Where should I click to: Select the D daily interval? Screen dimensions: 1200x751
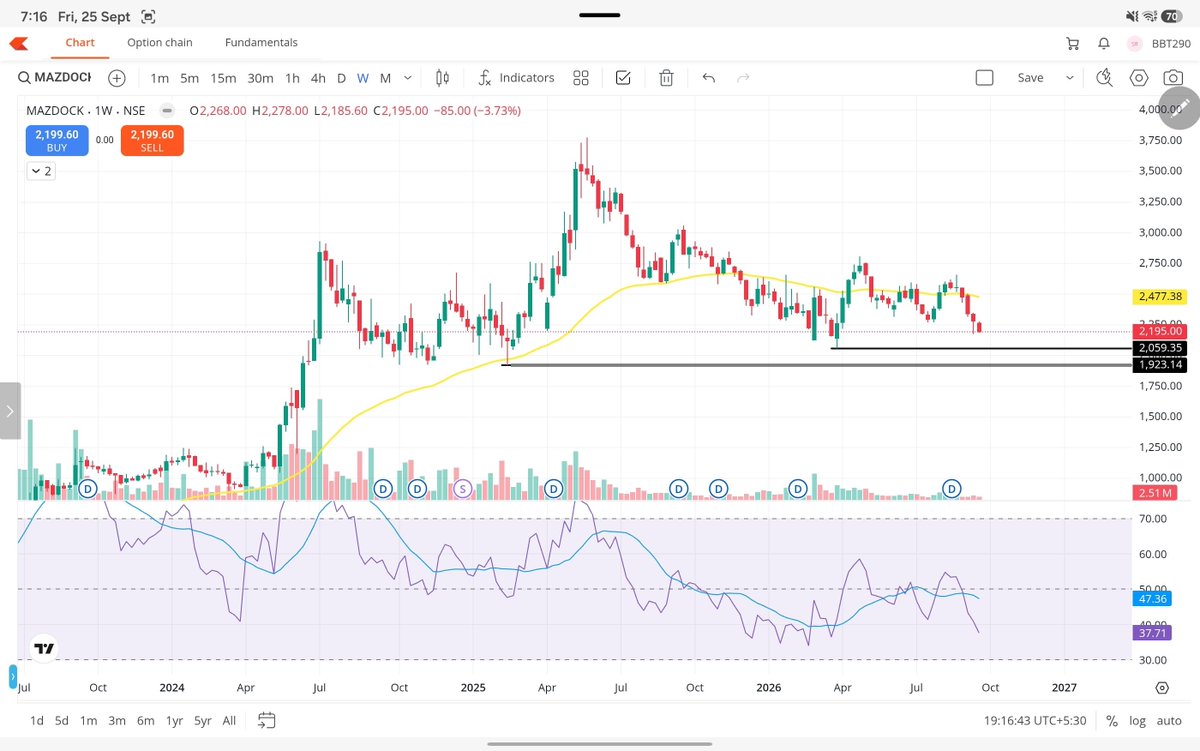point(341,78)
